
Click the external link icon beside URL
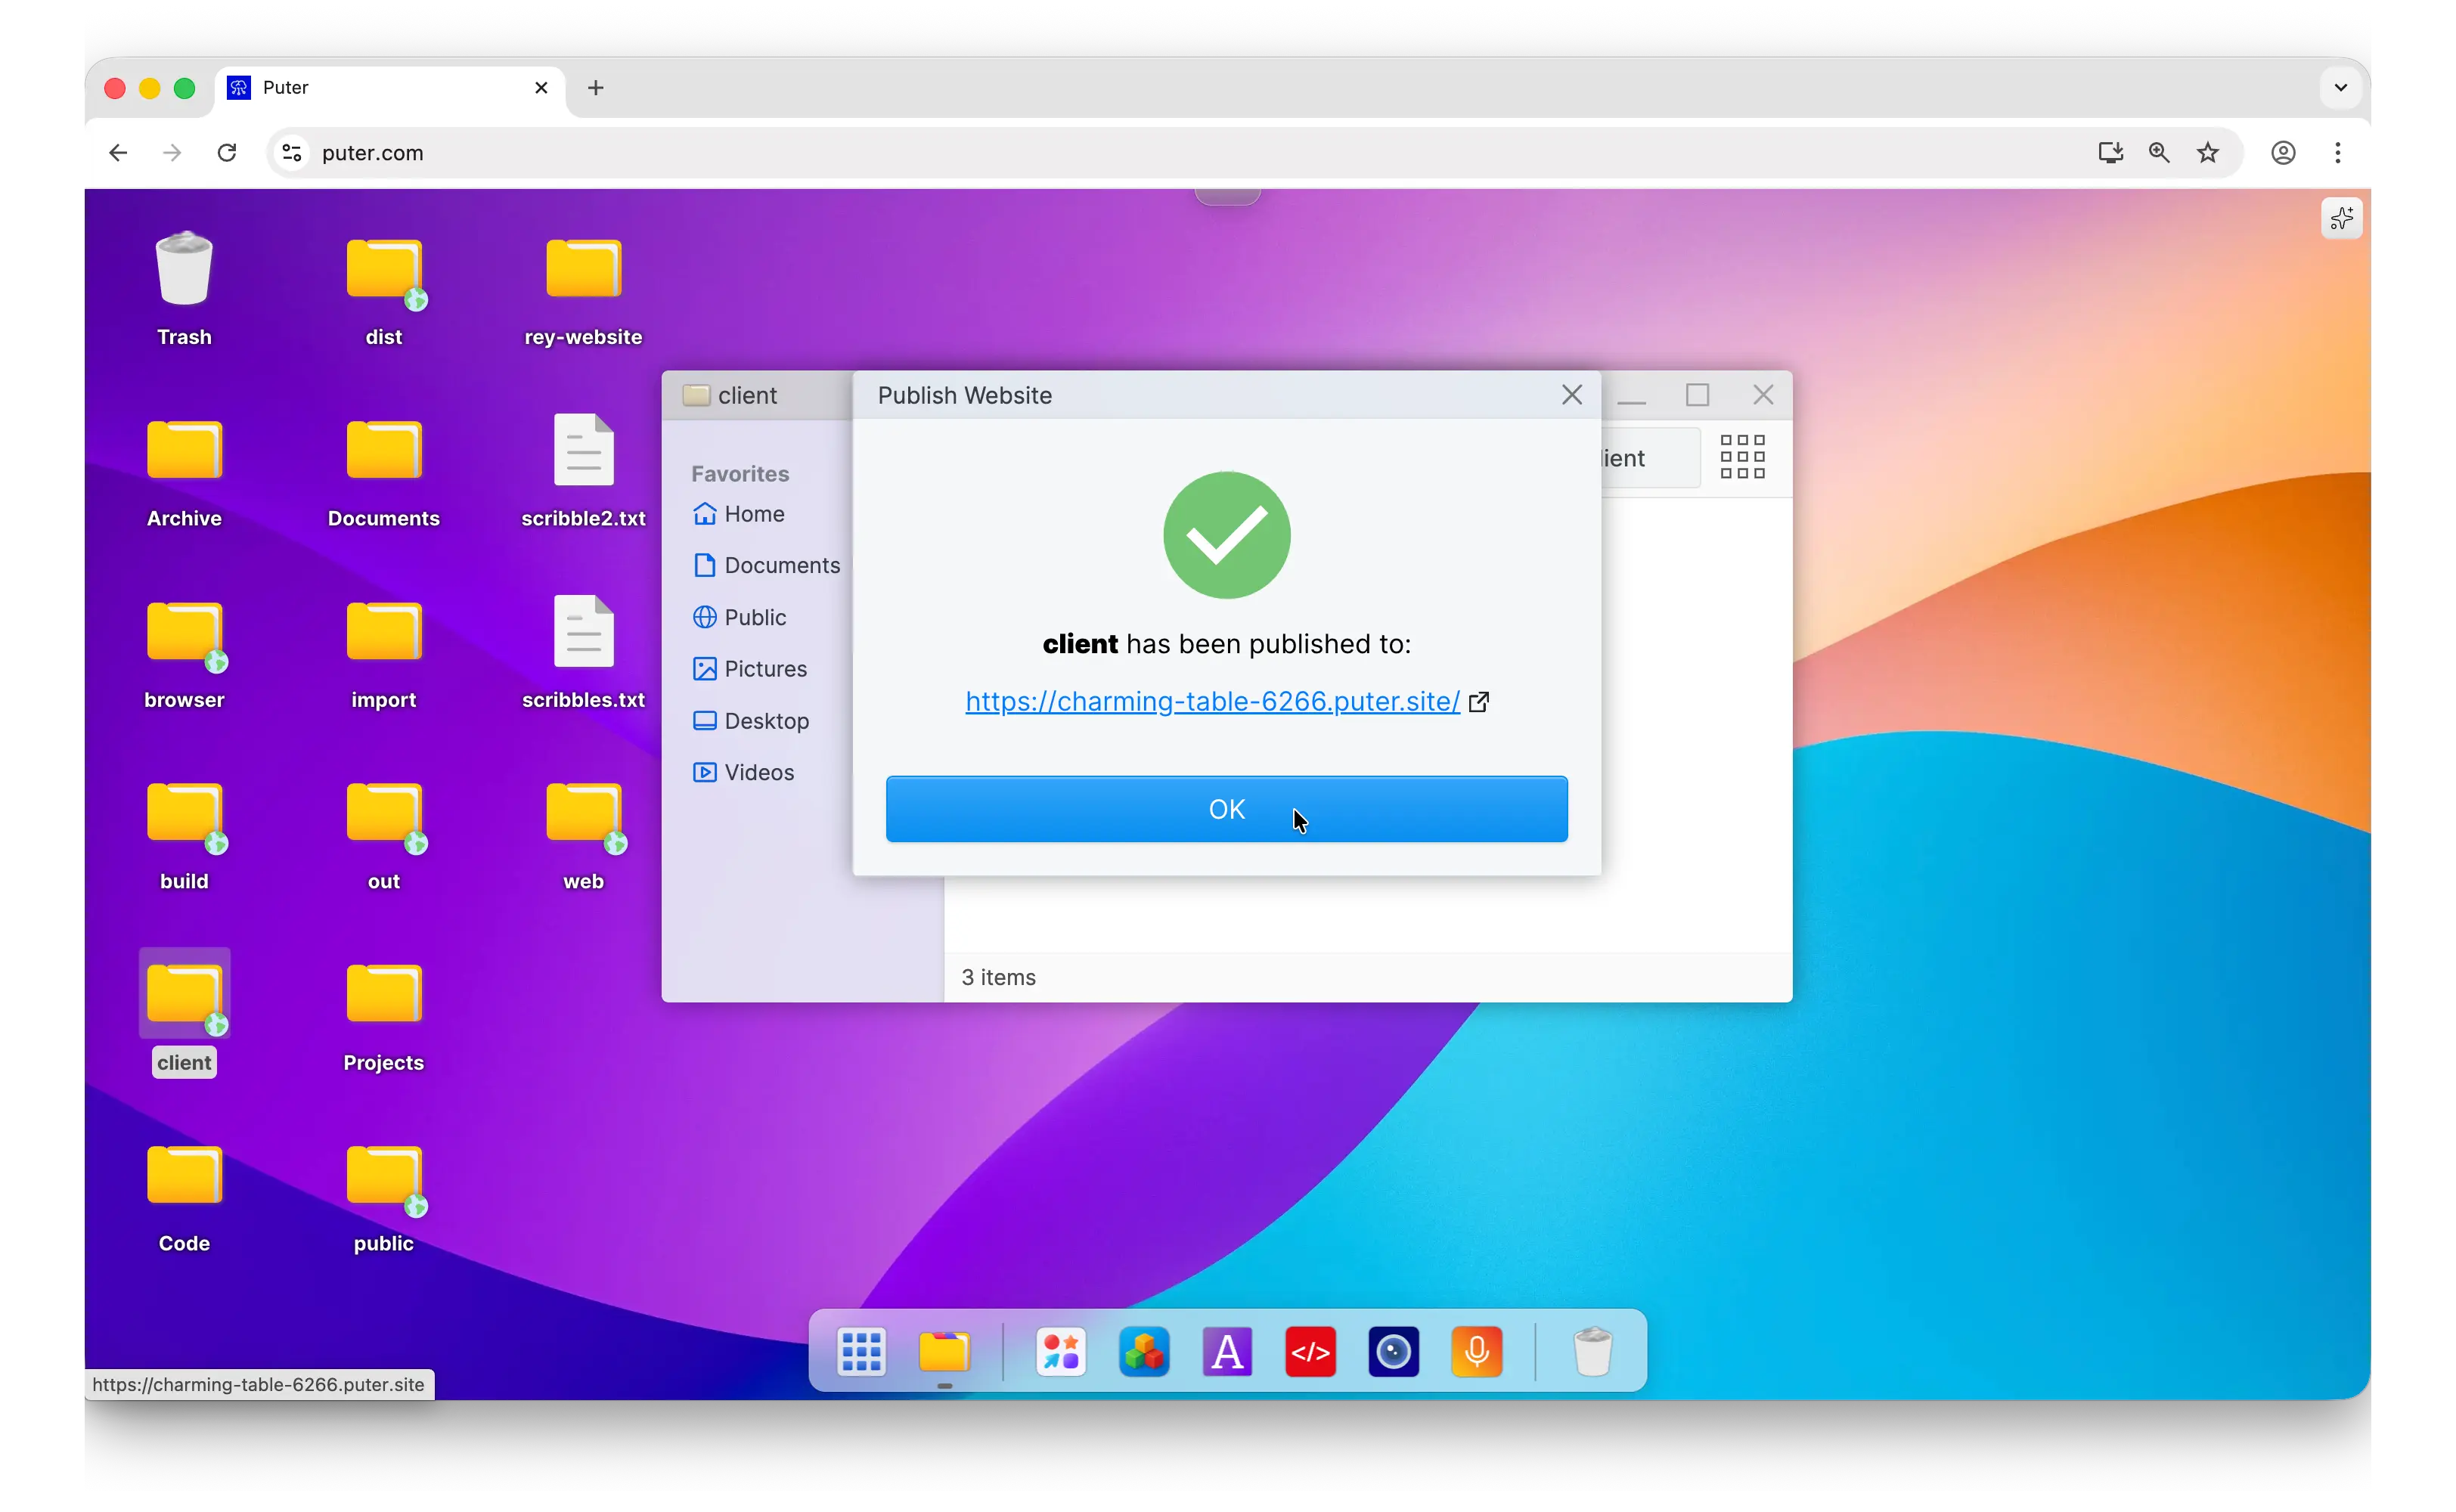(1479, 702)
